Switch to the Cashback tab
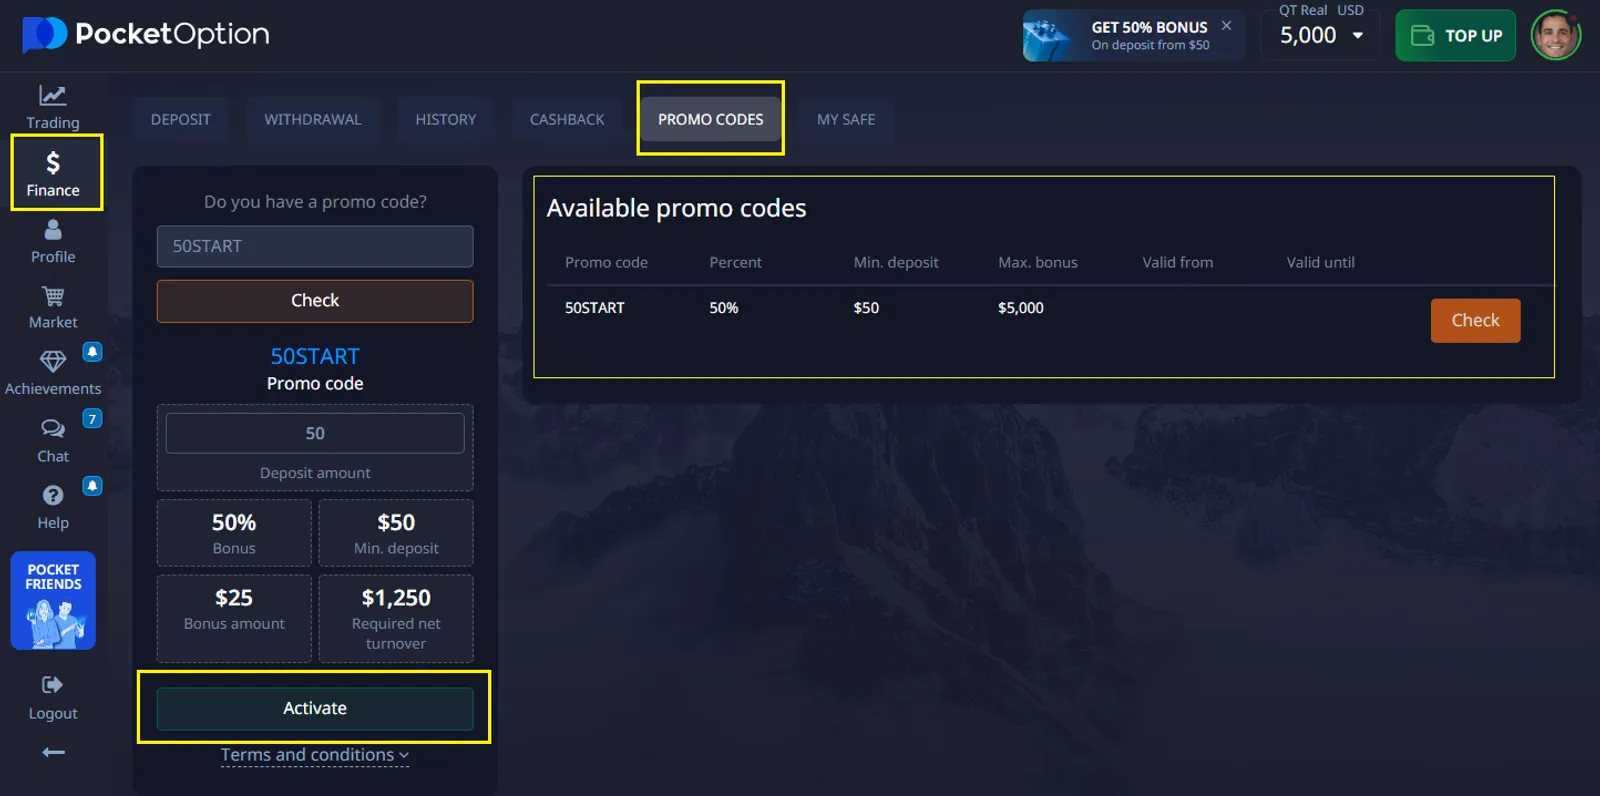 [x=567, y=119]
